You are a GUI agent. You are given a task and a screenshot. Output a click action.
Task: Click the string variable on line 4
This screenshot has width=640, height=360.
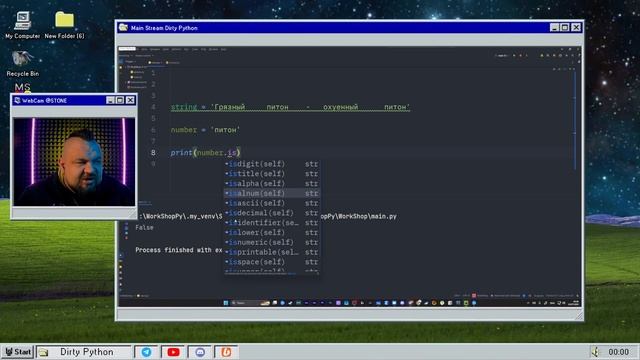point(184,107)
